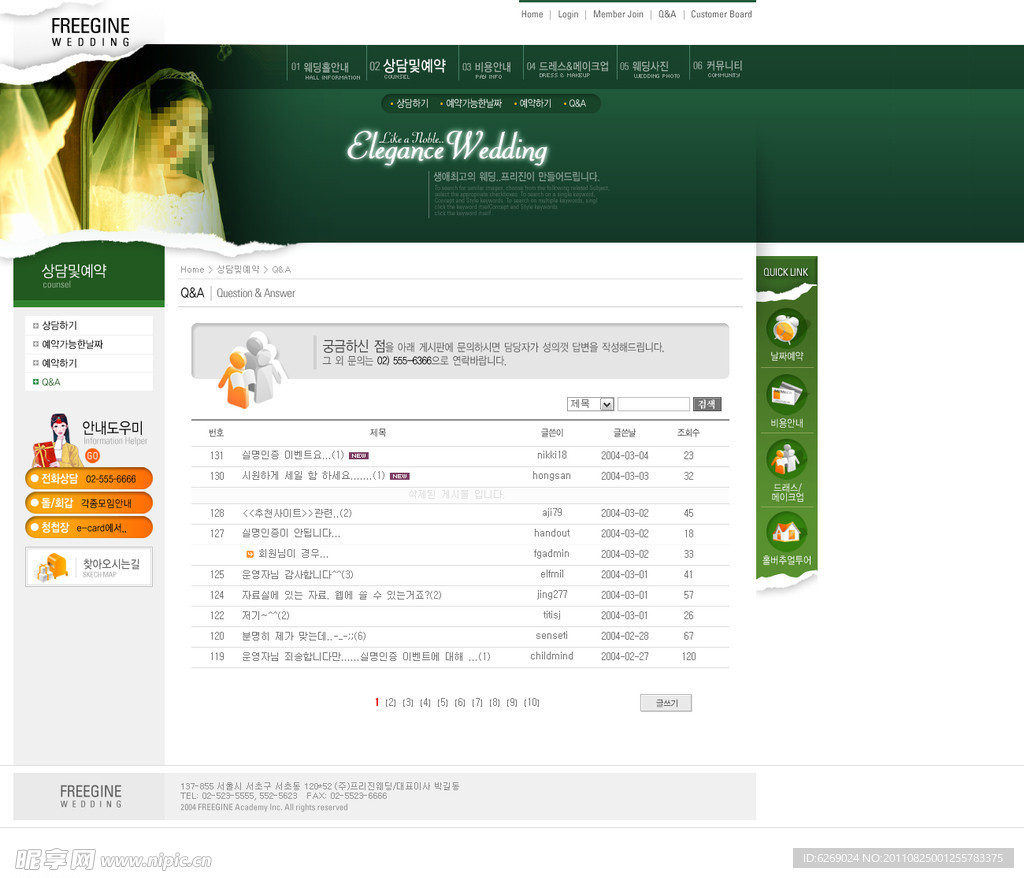Click the people figure graphic in Q&A banner
The width and height of the screenshot is (1024, 878).
coord(251,369)
